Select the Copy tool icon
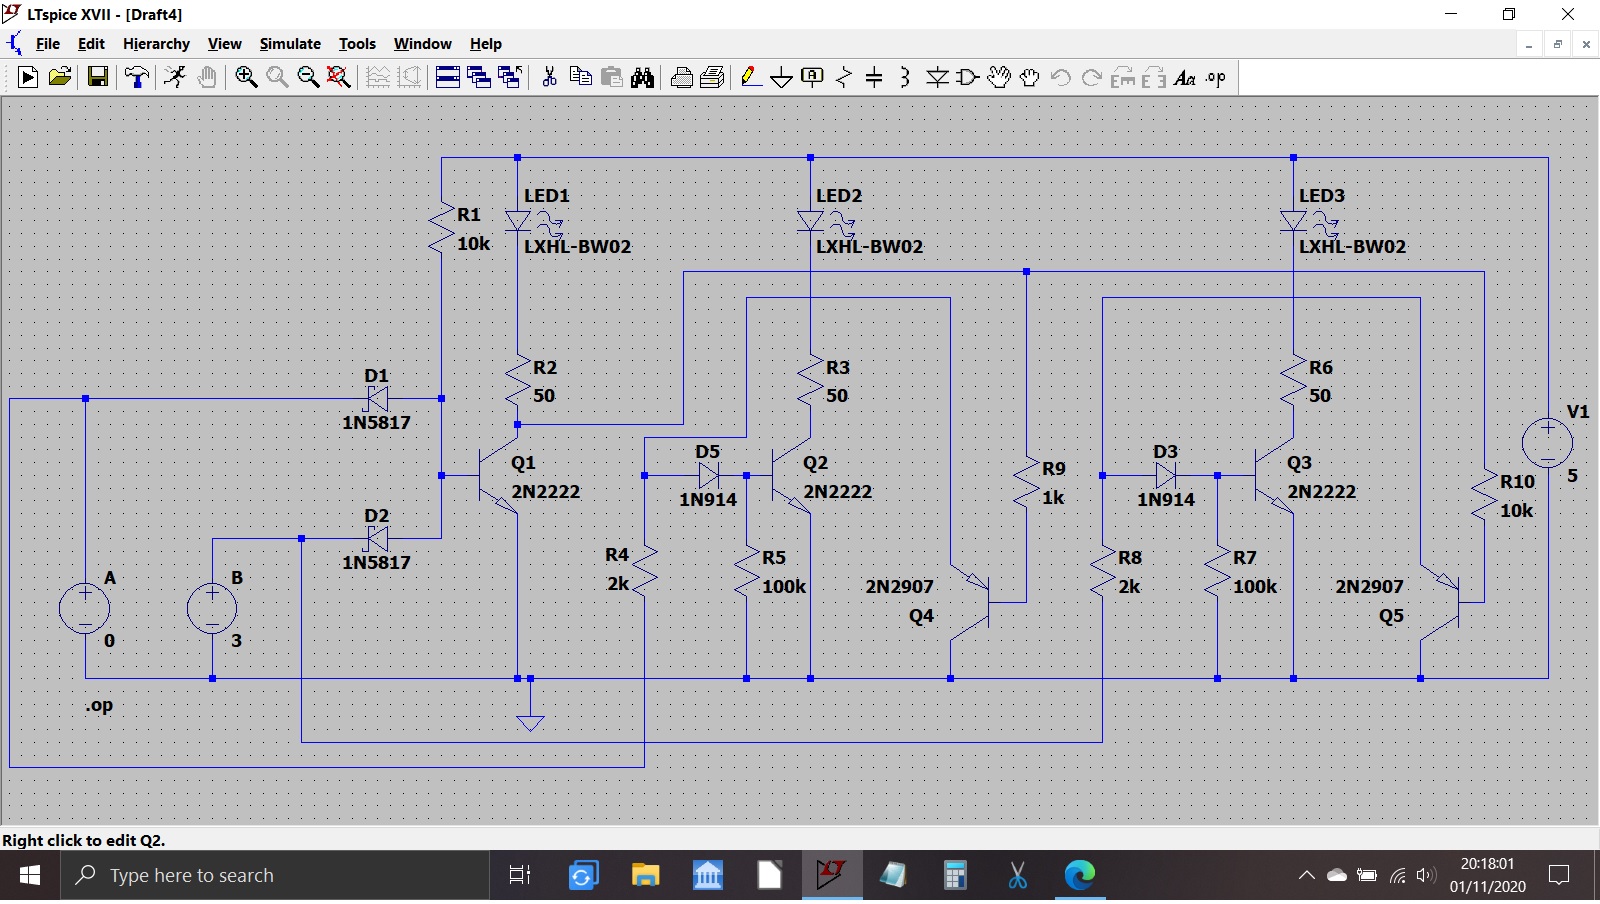This screenshot has height=904, width=1600. coord(580,77)
